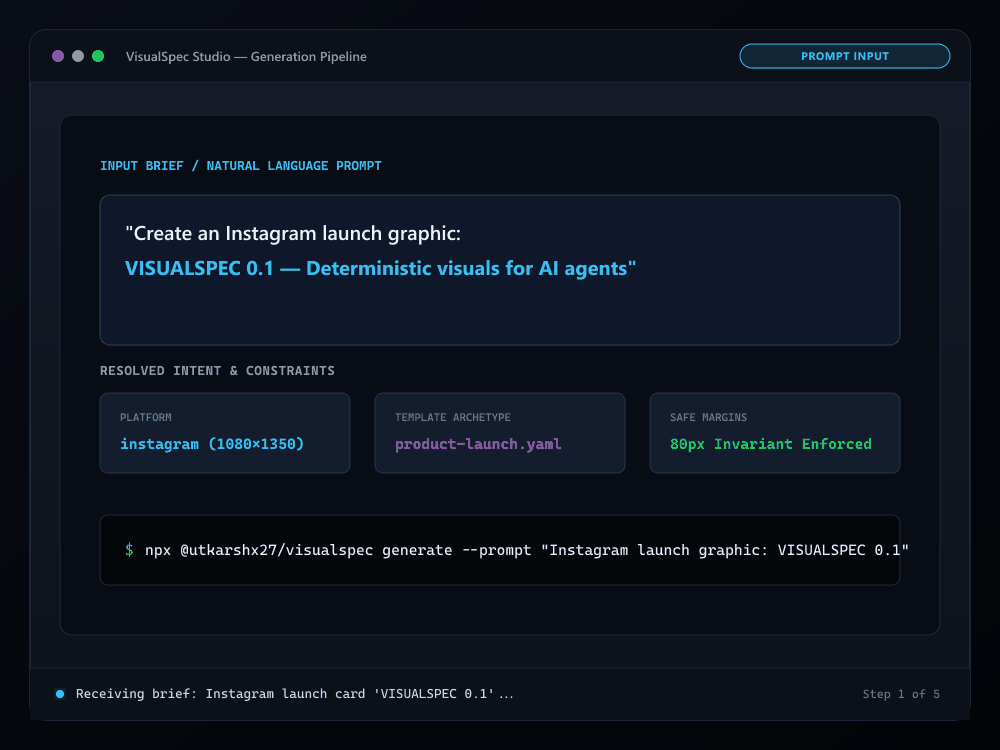Select the window title 'VisualSpec Studio — Generation Pipeline'
Viewport: 1000px width, 750px height.
pyautogui.click(x=246, y=57)
